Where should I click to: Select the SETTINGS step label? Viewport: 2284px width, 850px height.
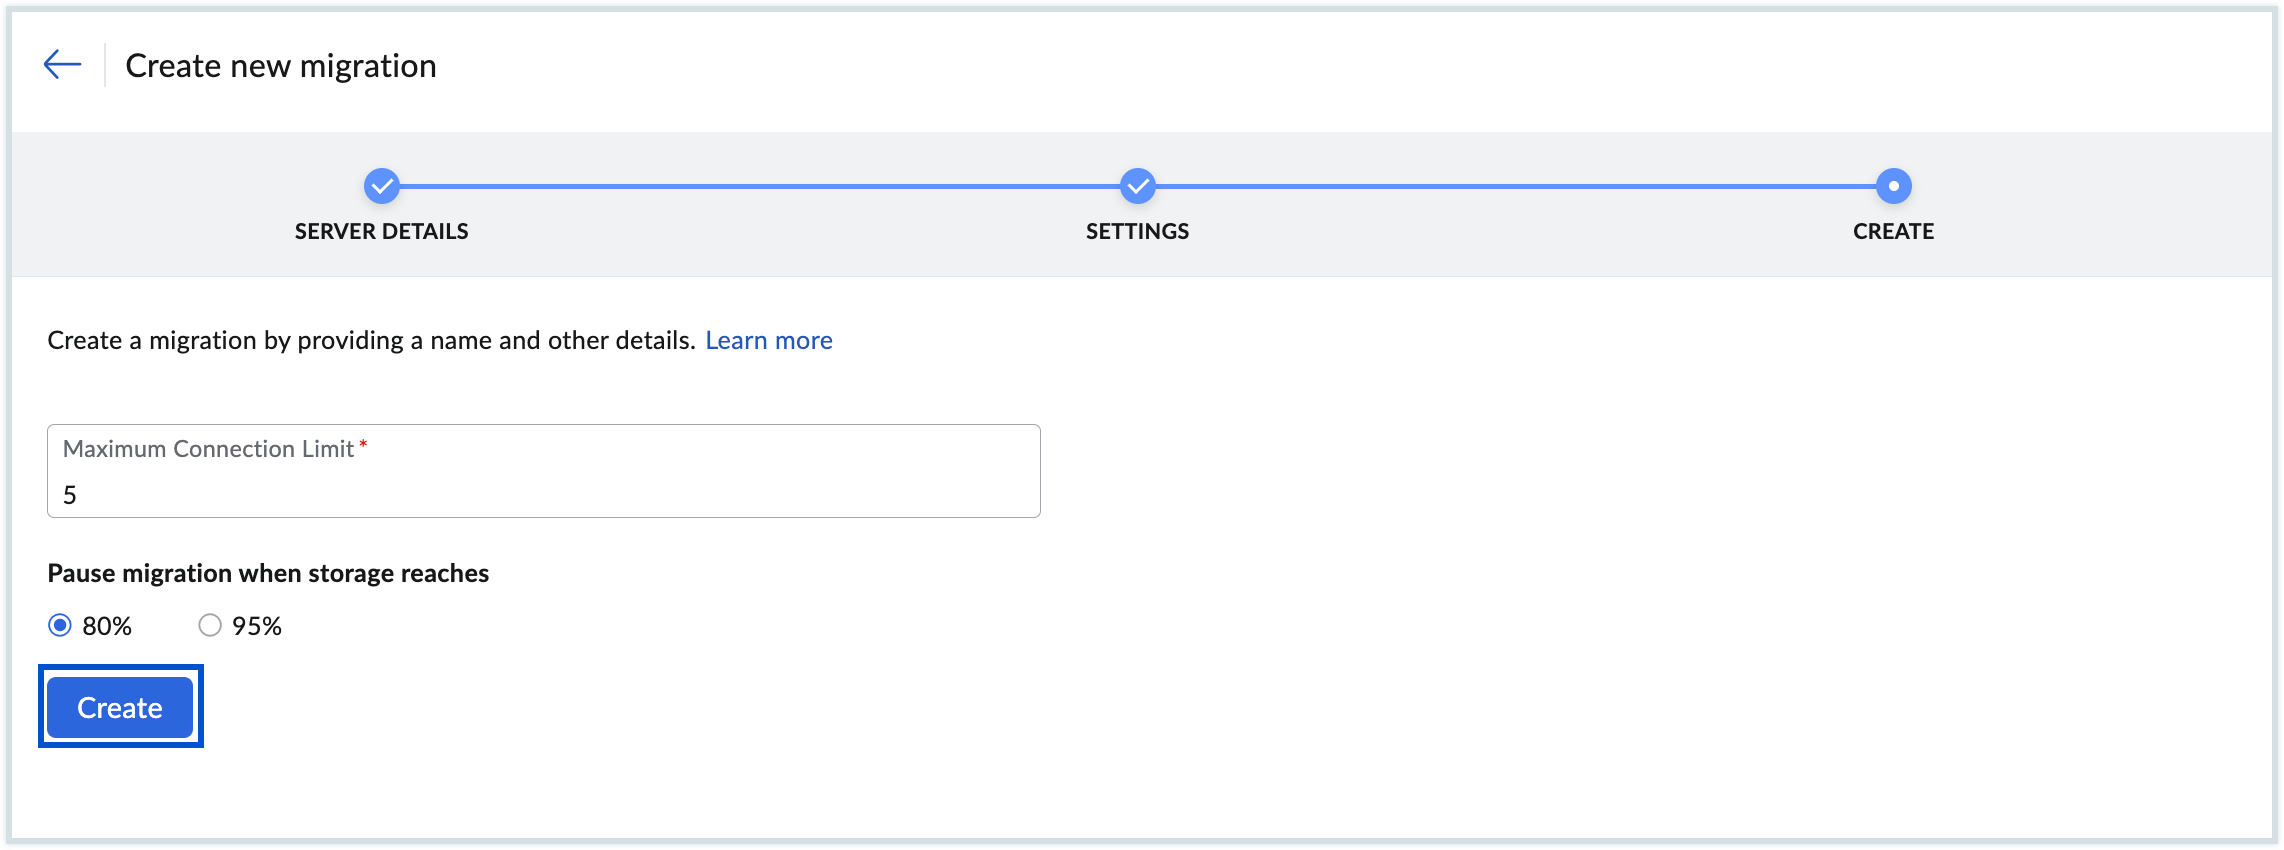[x=1137, y=232]
